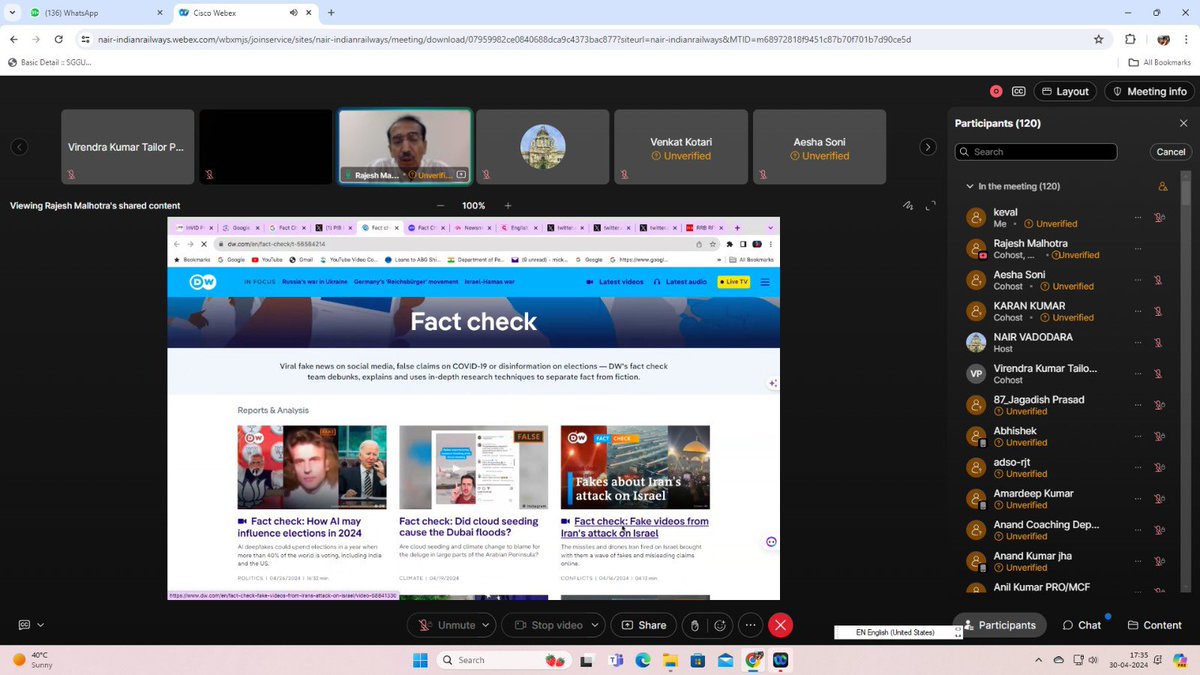Viewport: 1200px width, 675px height.
Task: Open the audio options dropdown beside Unmute
Action: click(x=487, y=625)
